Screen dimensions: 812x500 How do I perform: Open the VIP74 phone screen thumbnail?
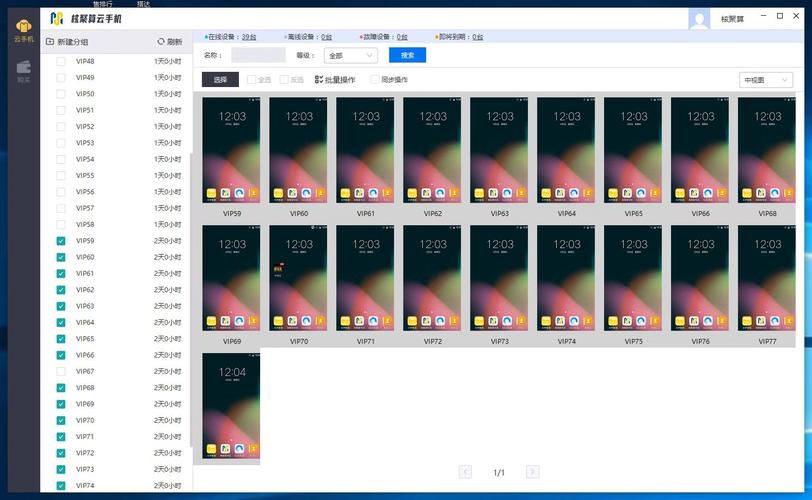pos(566,278)
